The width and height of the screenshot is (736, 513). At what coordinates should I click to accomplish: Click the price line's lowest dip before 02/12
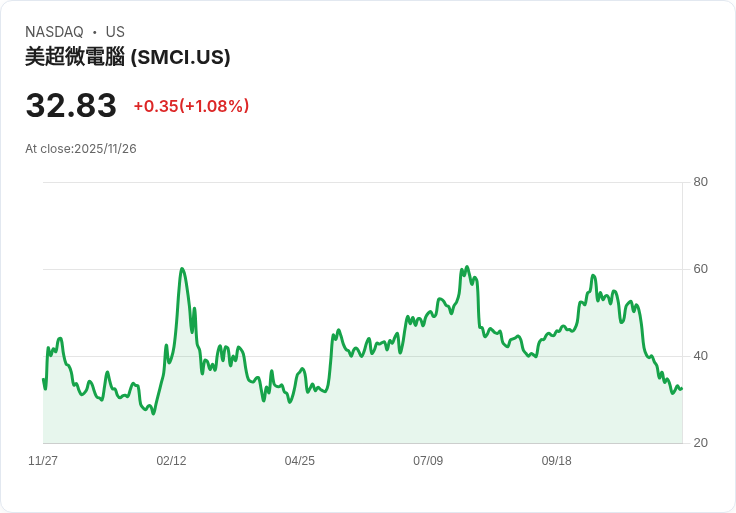[x=153, y=413]
